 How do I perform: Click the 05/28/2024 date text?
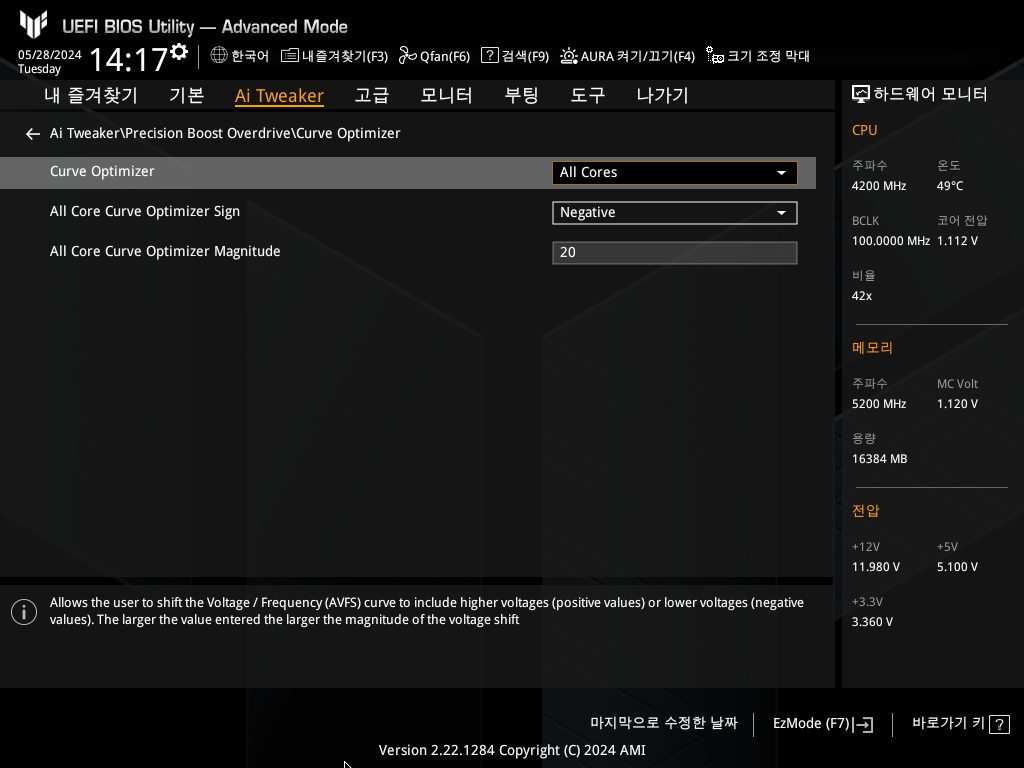click(50, 55)
